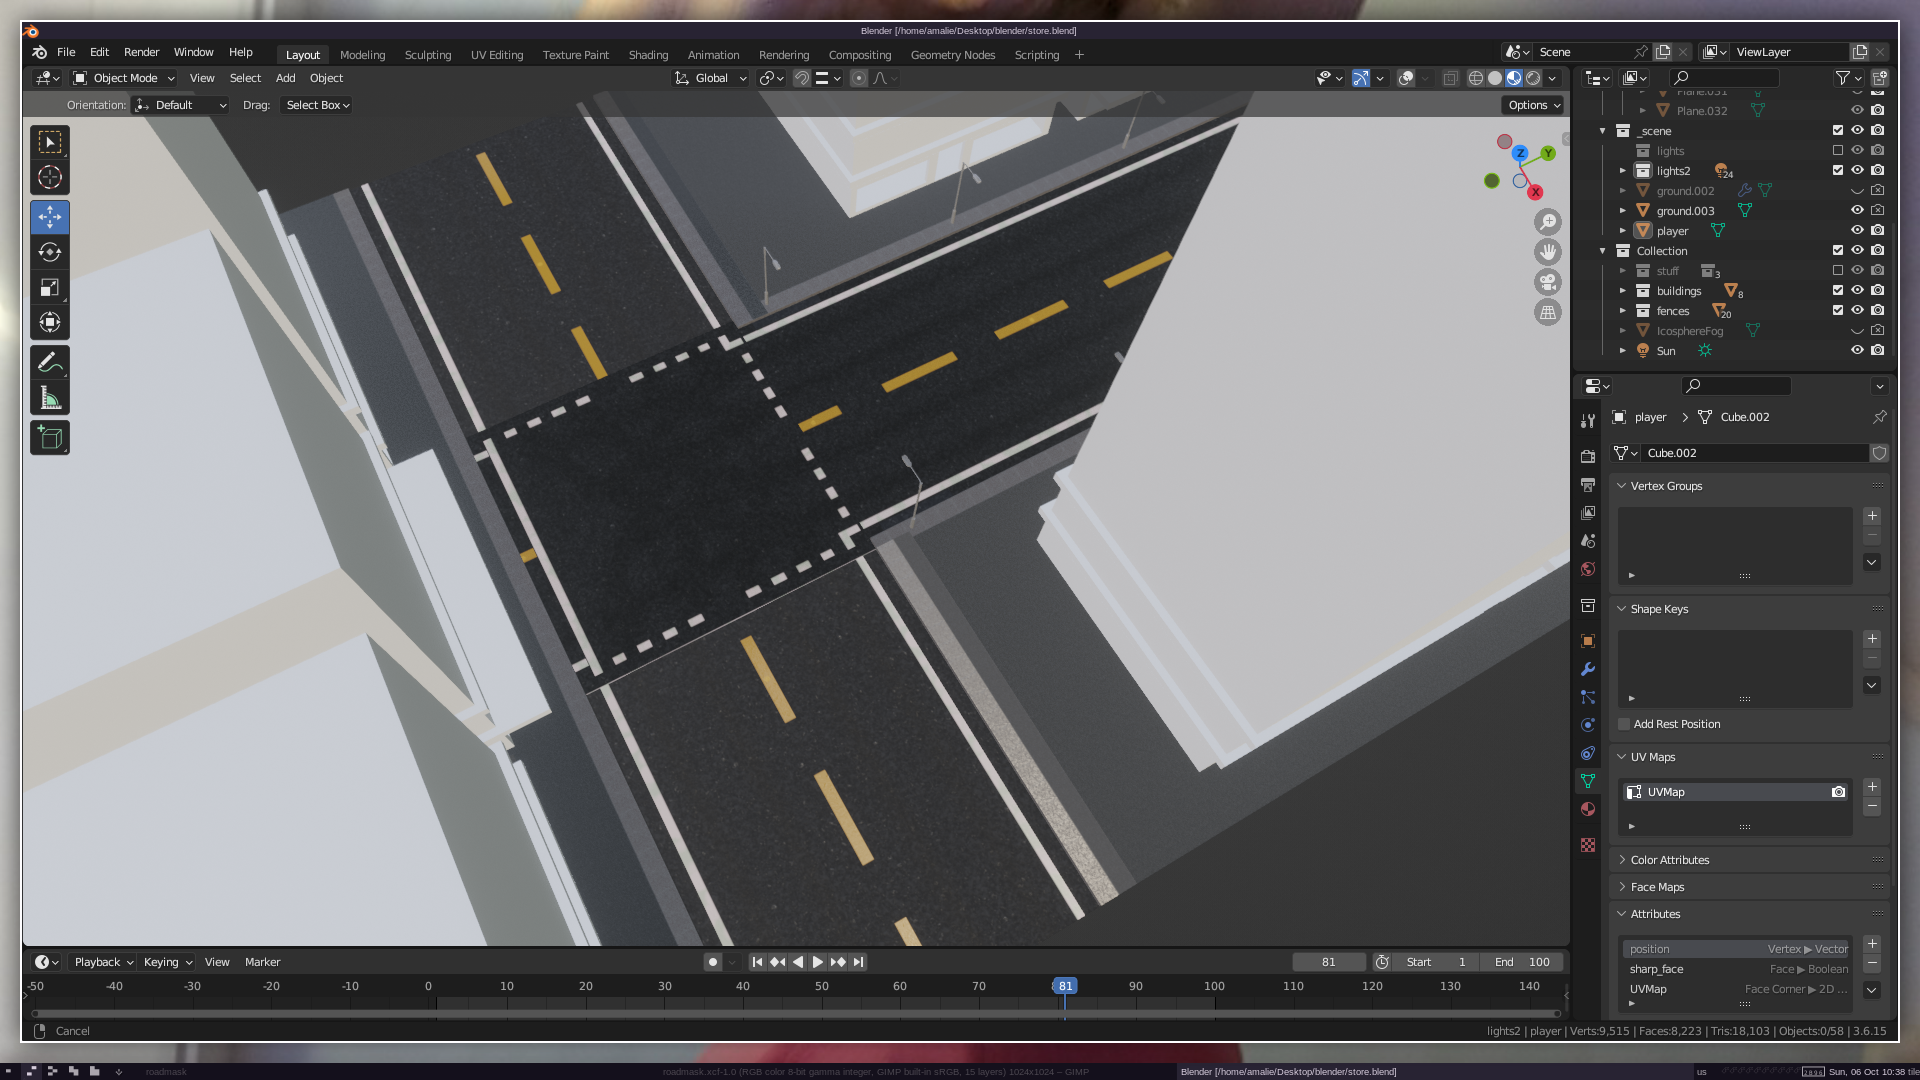
Task: Pick the Add Cube tool
Action: 50,438
